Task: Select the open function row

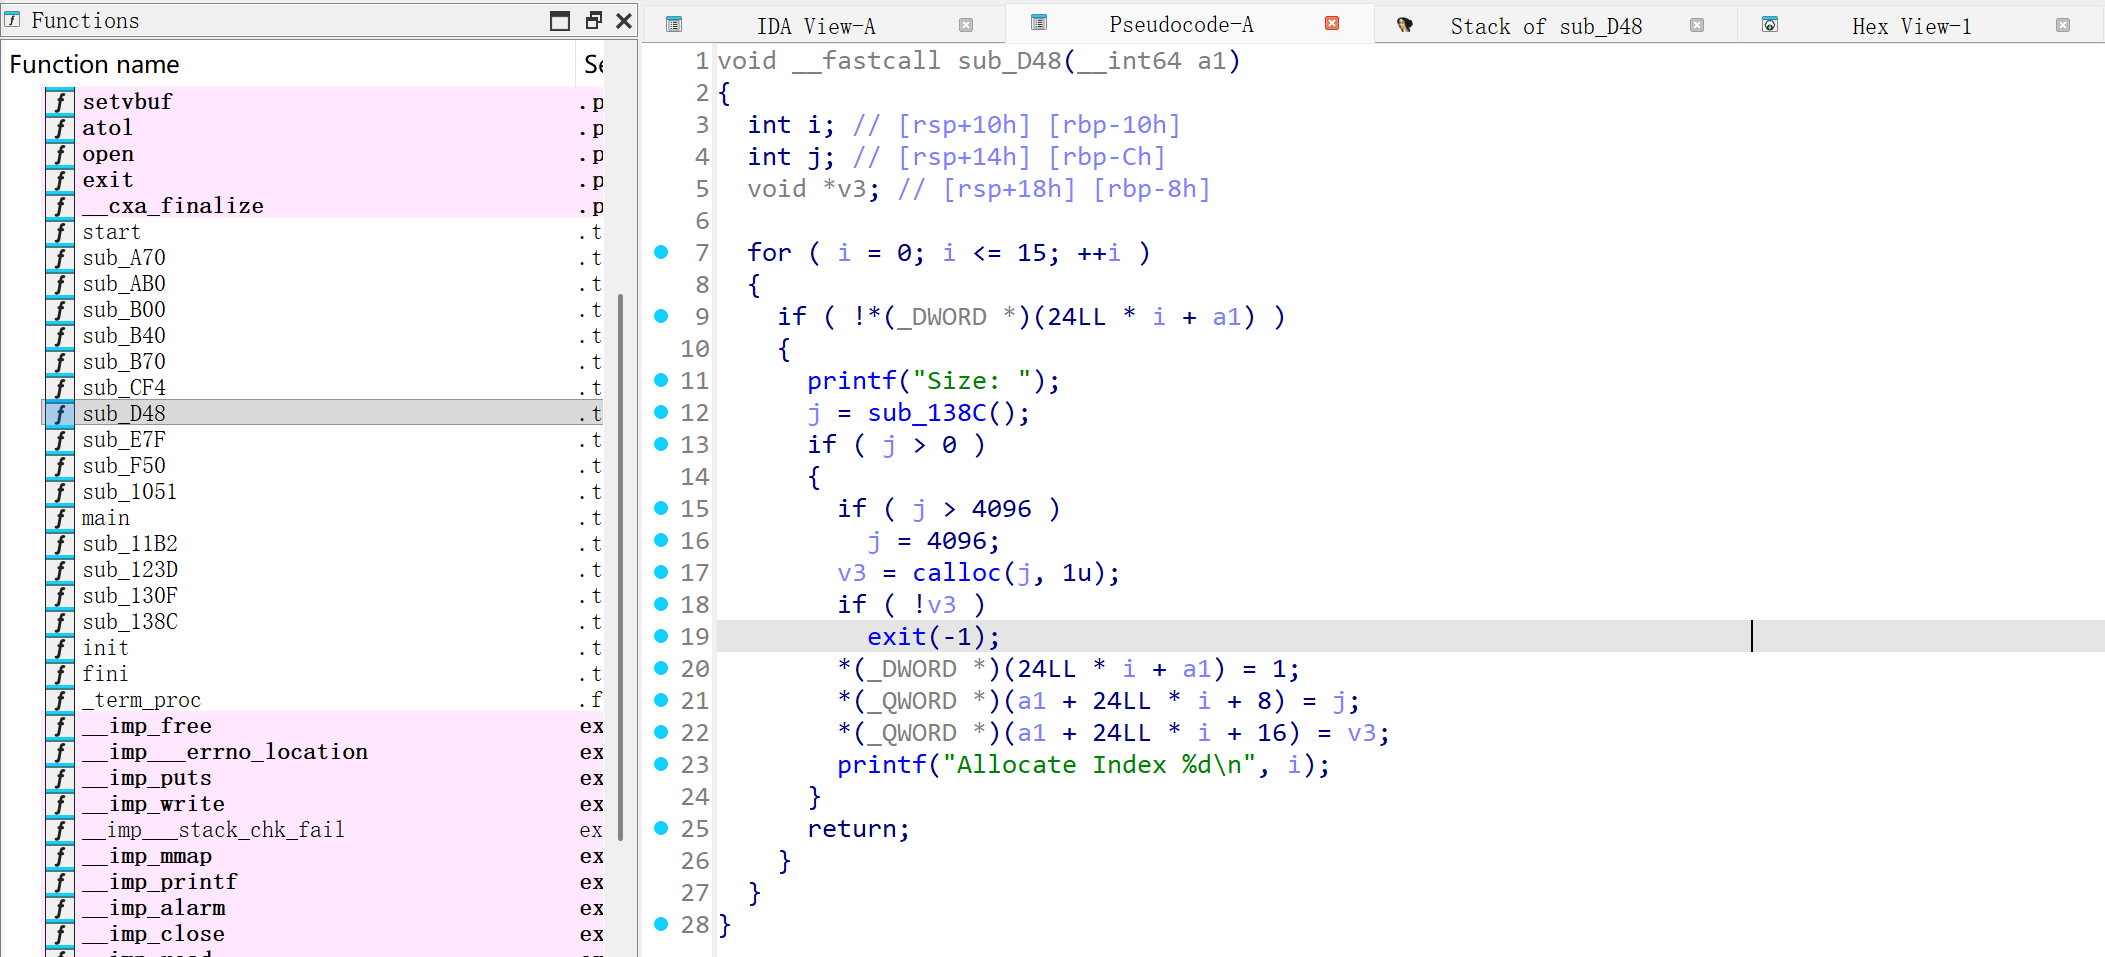Action: [322, 154]
